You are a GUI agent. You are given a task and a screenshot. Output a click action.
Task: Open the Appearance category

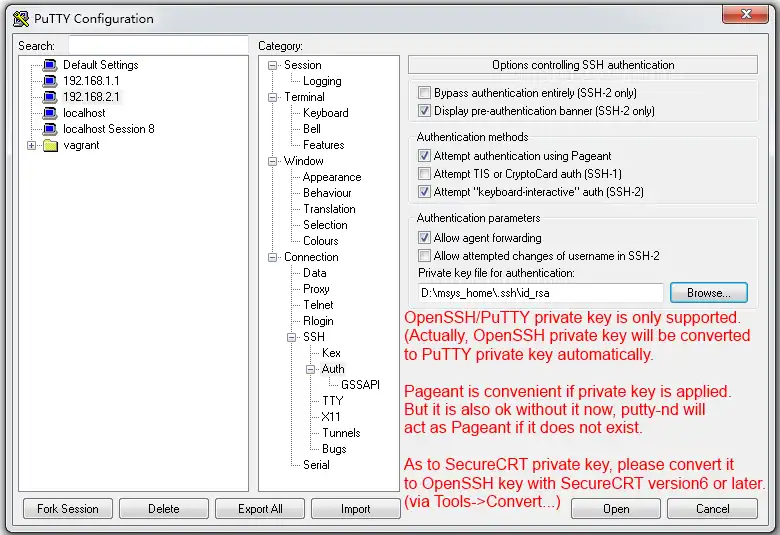tap(332, 177)
